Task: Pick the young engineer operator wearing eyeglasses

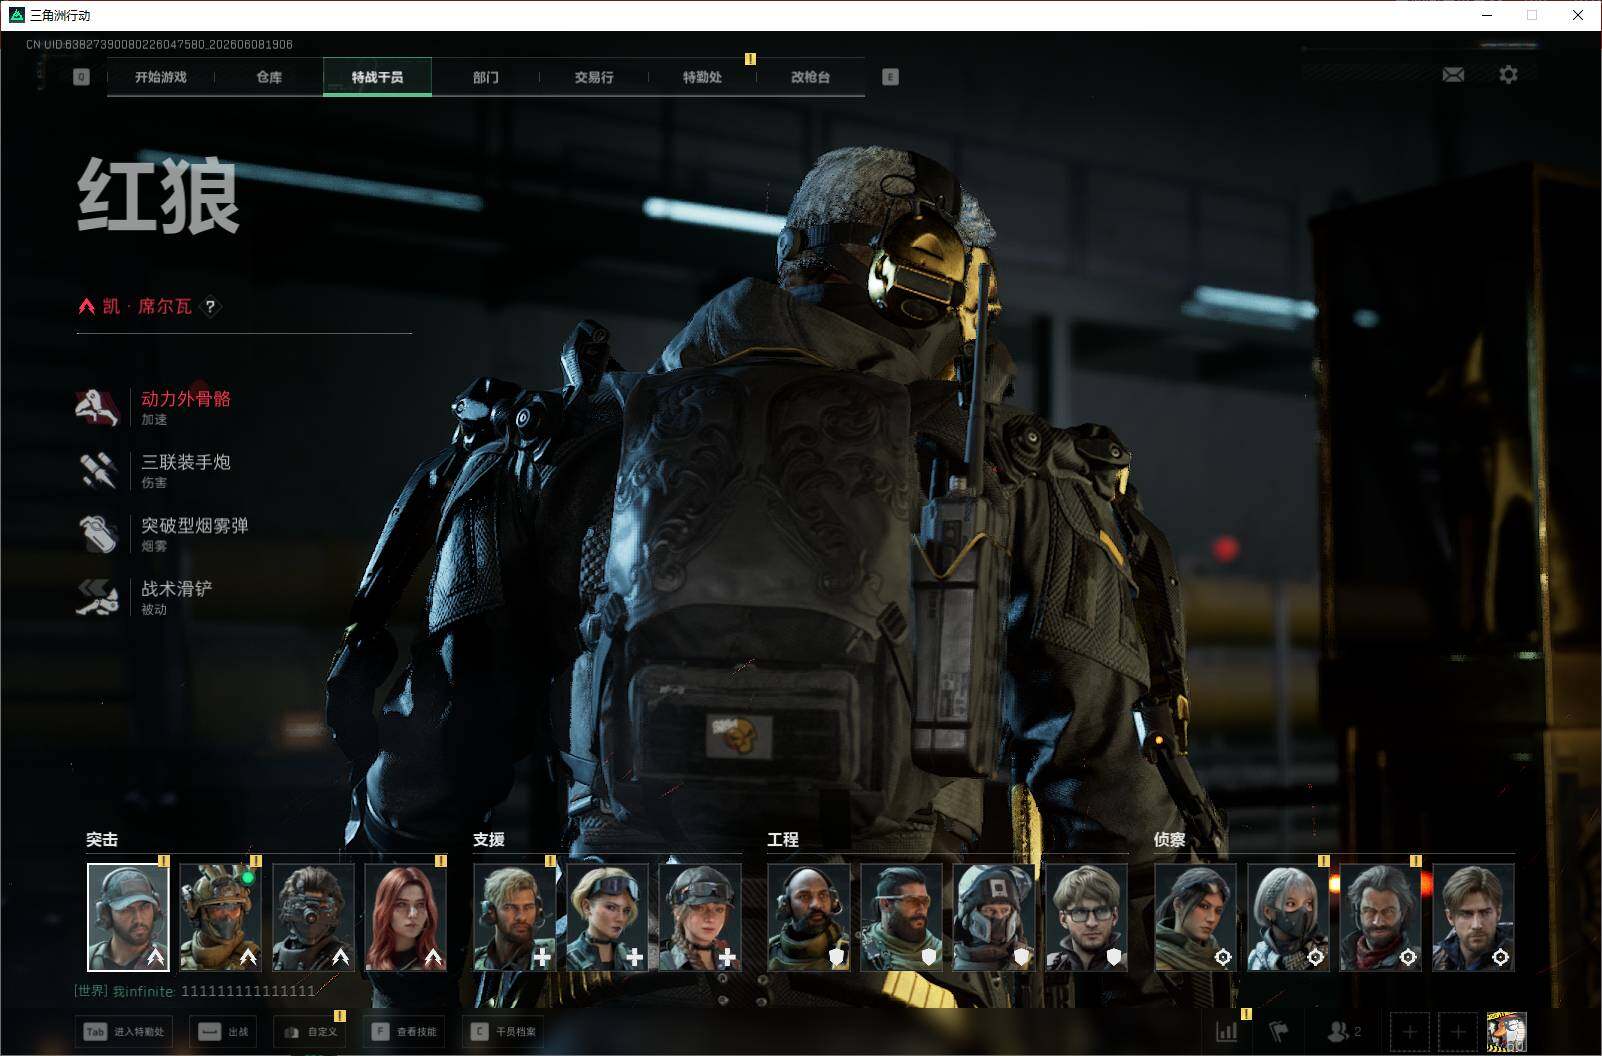Action: click(x=1087, y=917)
